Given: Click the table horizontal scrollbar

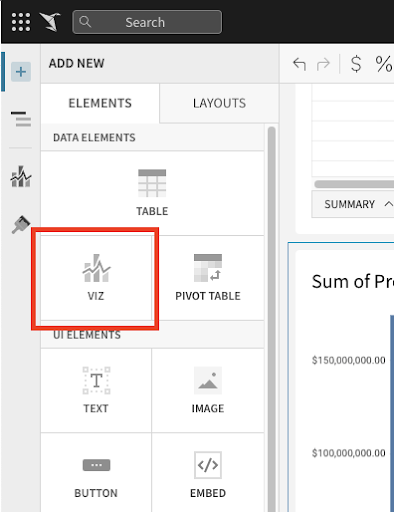Looking at the screenshot, I should click(354, 184).
